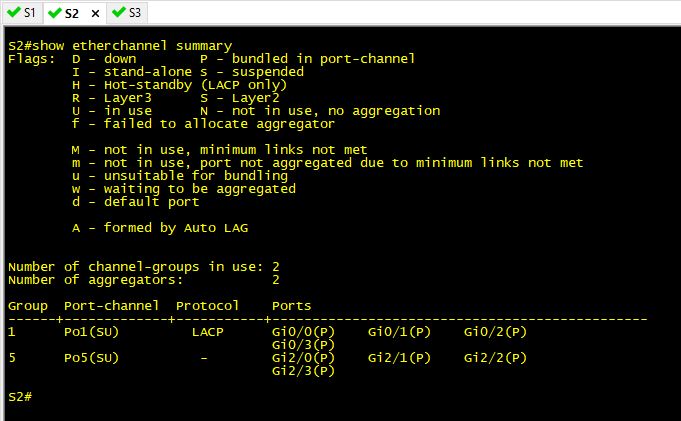
Task: Click 'Number of channel-groups in use: 2' line
Action: tap(144, 267)
